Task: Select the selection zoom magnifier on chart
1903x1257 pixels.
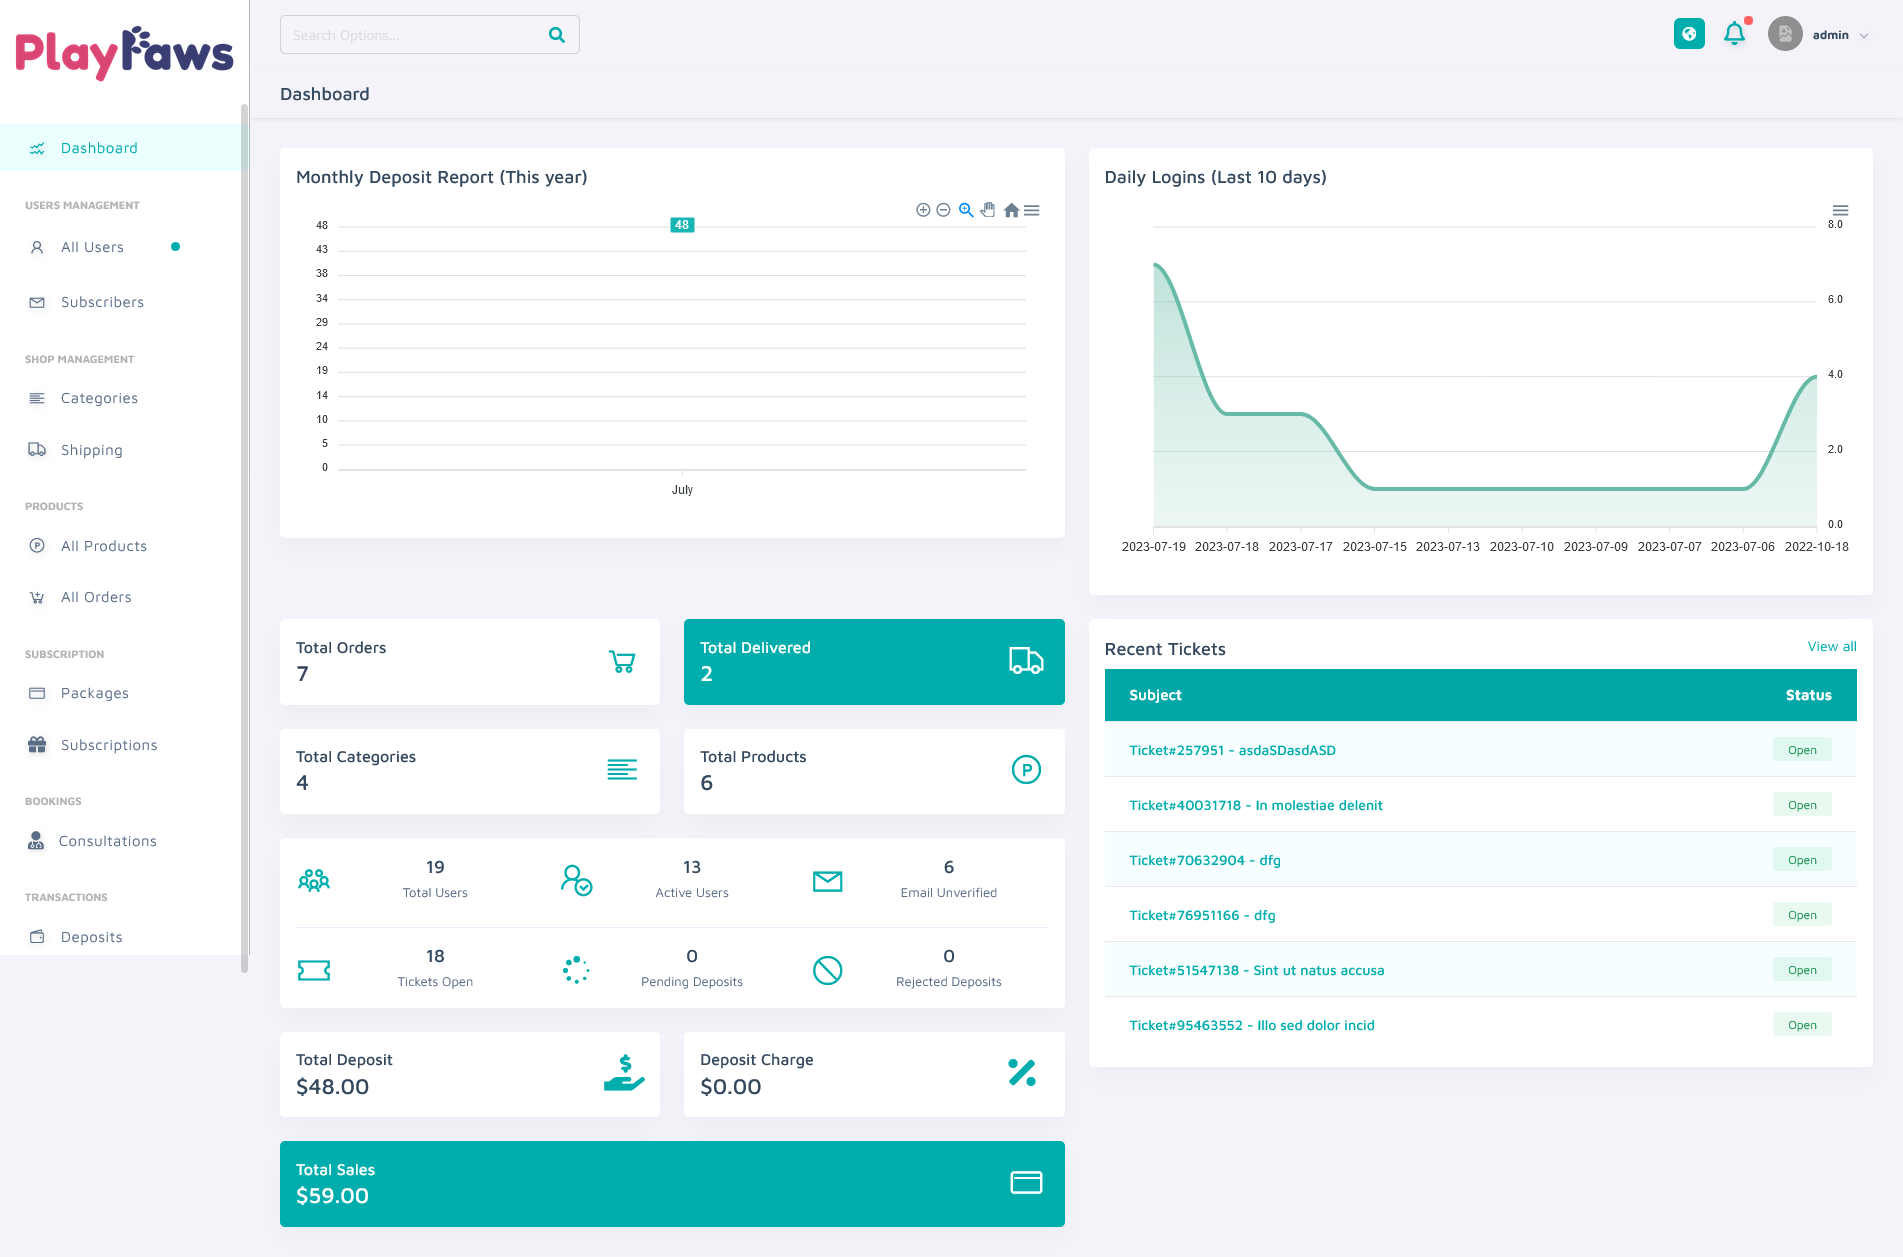Action: pyautogui.click(x=966, y=210)
